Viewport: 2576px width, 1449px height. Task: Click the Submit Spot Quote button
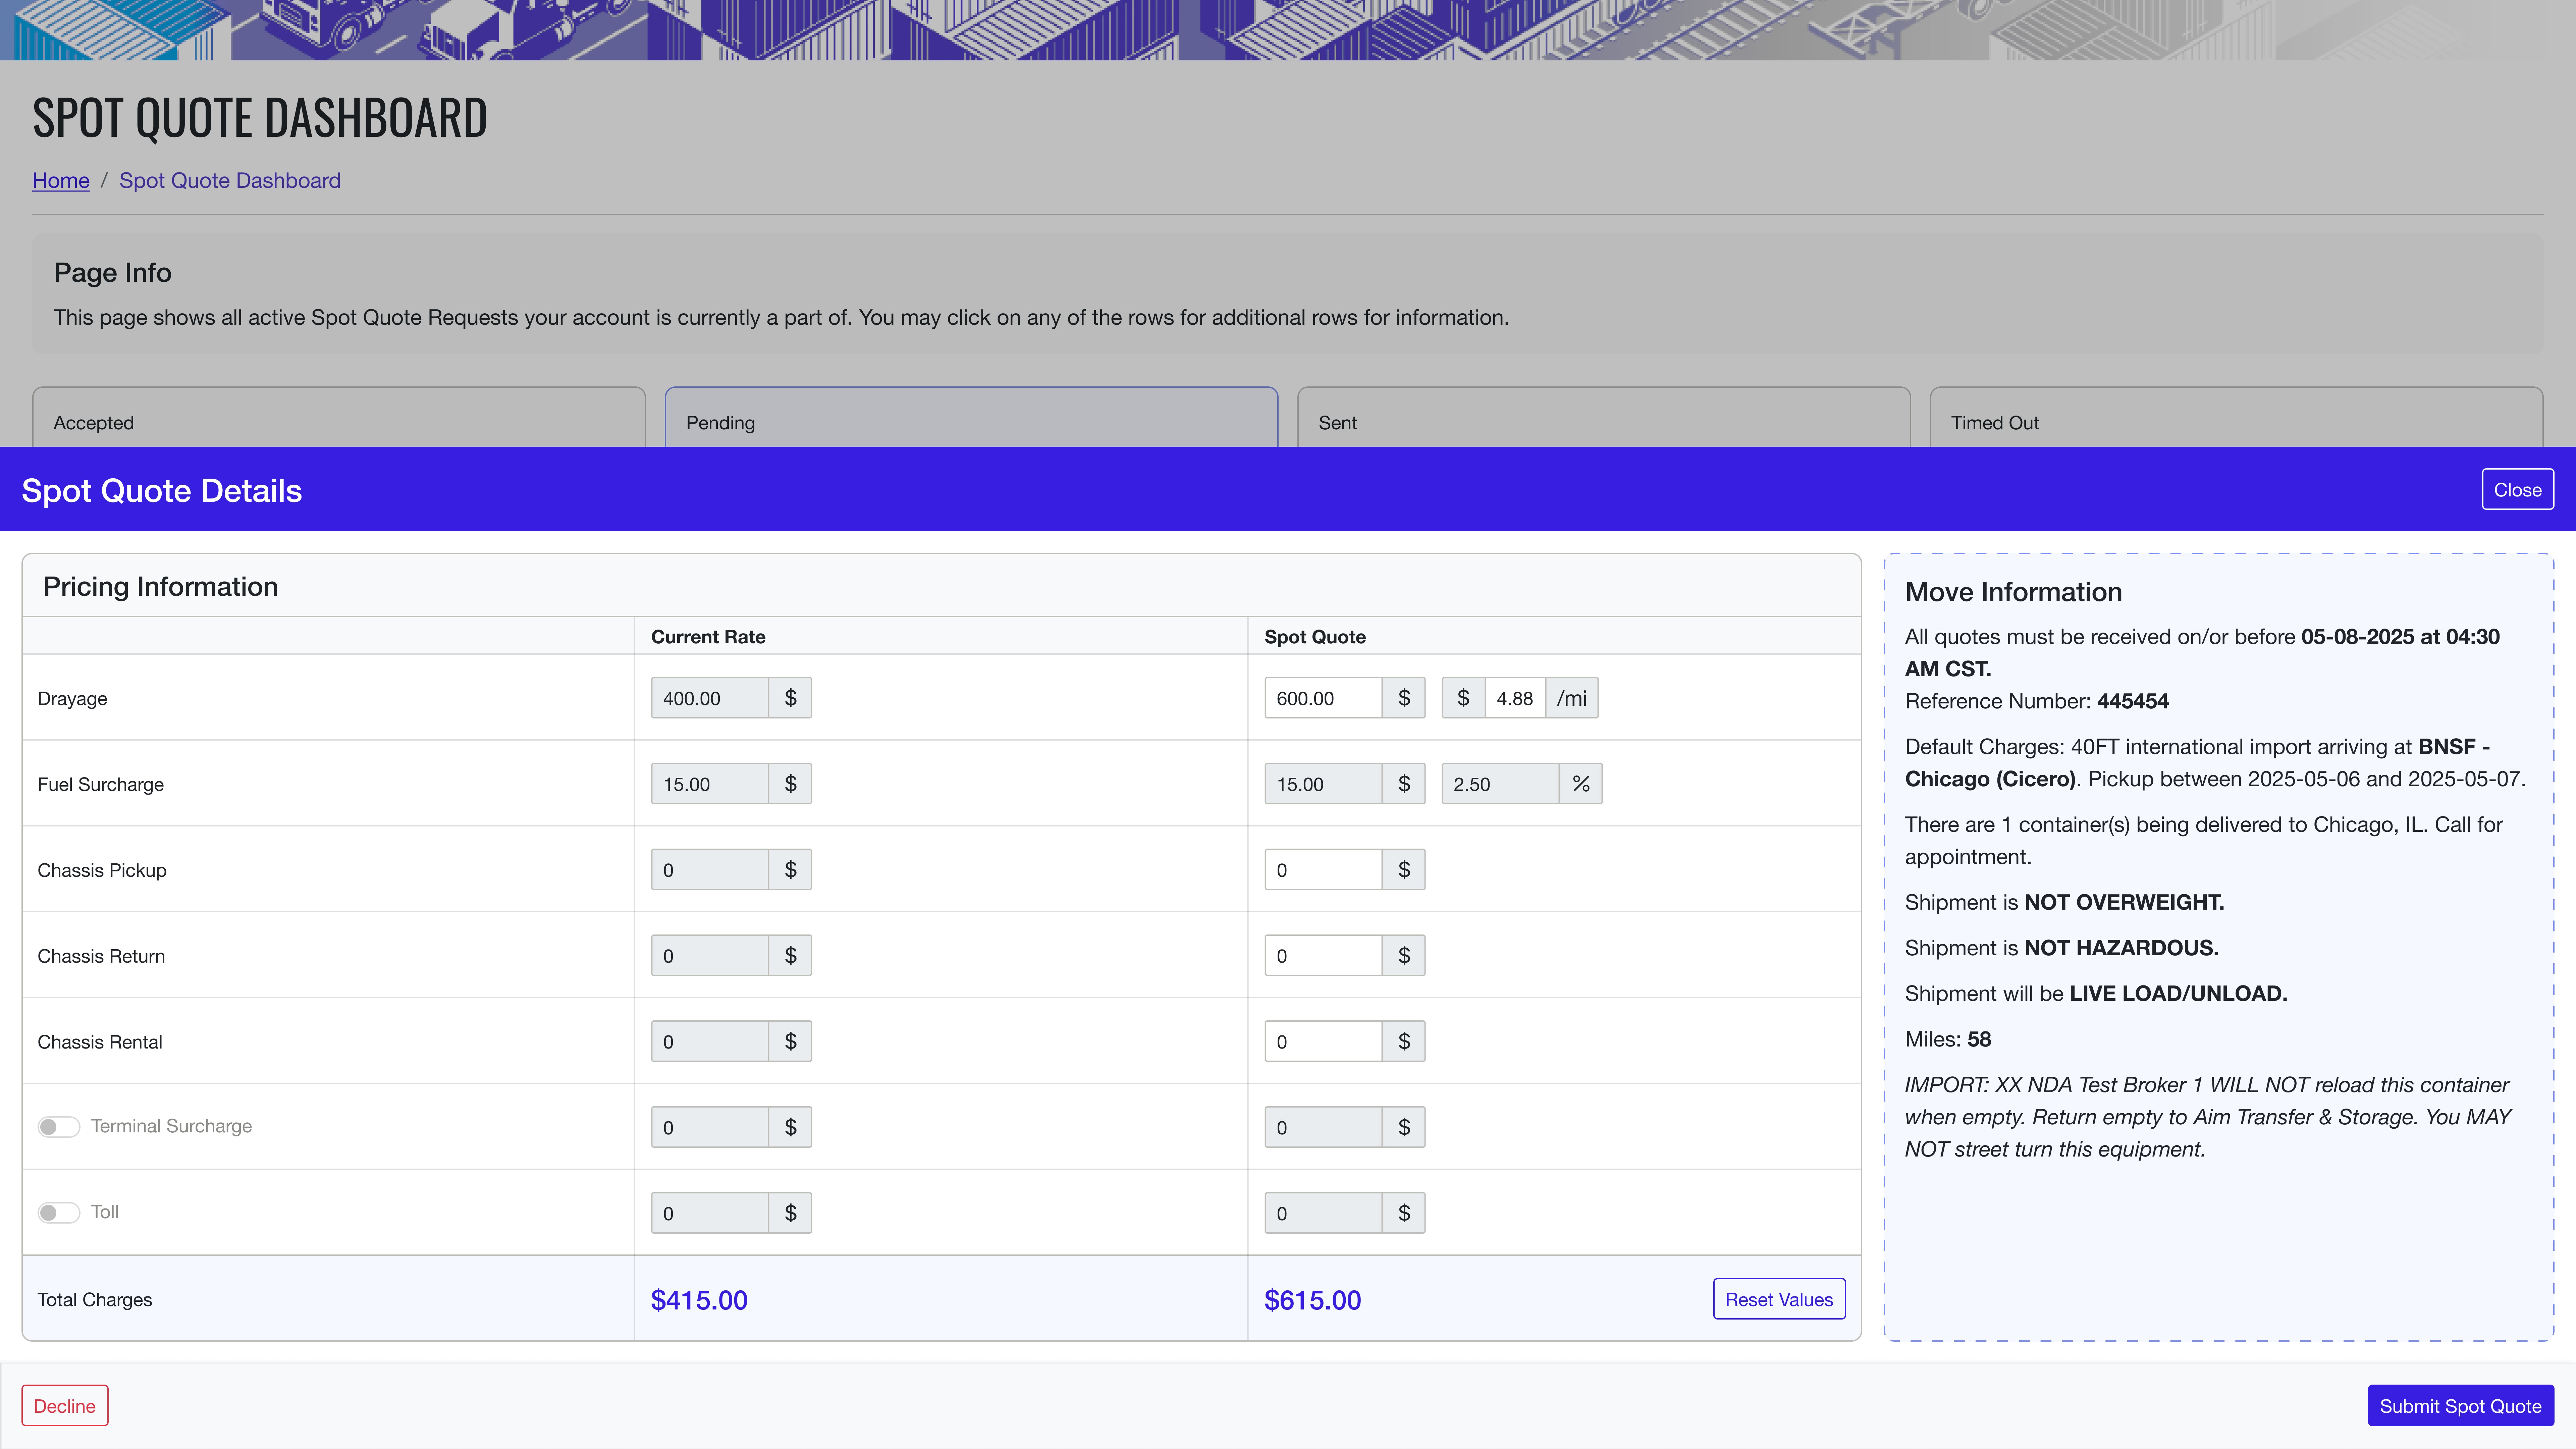[2460, 1406]
